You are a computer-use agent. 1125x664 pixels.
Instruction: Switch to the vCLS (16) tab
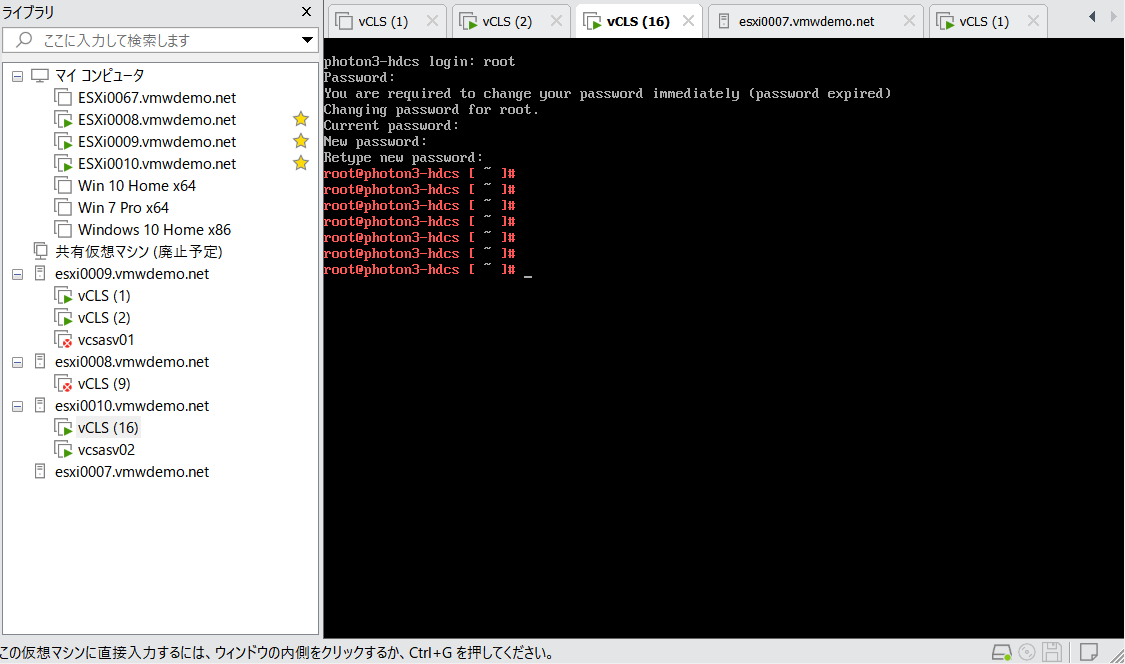pyautogui.click(x=638, y=22)
